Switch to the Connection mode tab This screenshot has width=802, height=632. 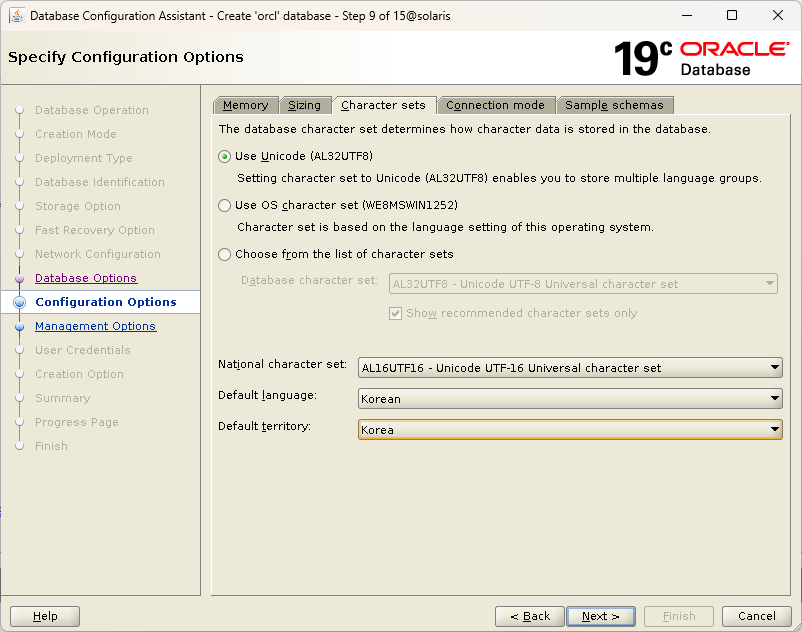[496, 105]
